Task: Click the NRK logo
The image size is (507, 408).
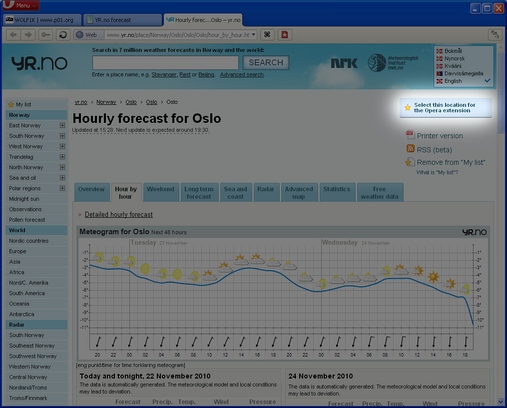Action: point(344,63)
